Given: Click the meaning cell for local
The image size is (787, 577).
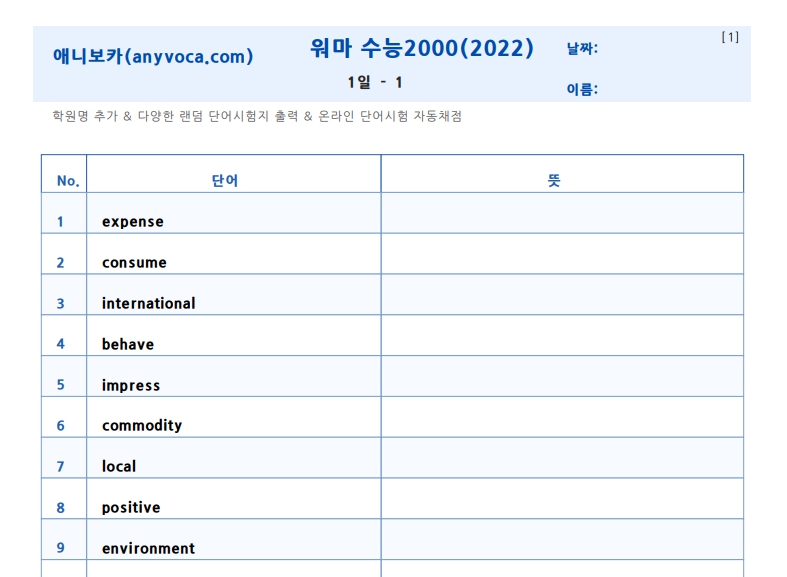Looking at the screenshot, I should pos(562,458).
